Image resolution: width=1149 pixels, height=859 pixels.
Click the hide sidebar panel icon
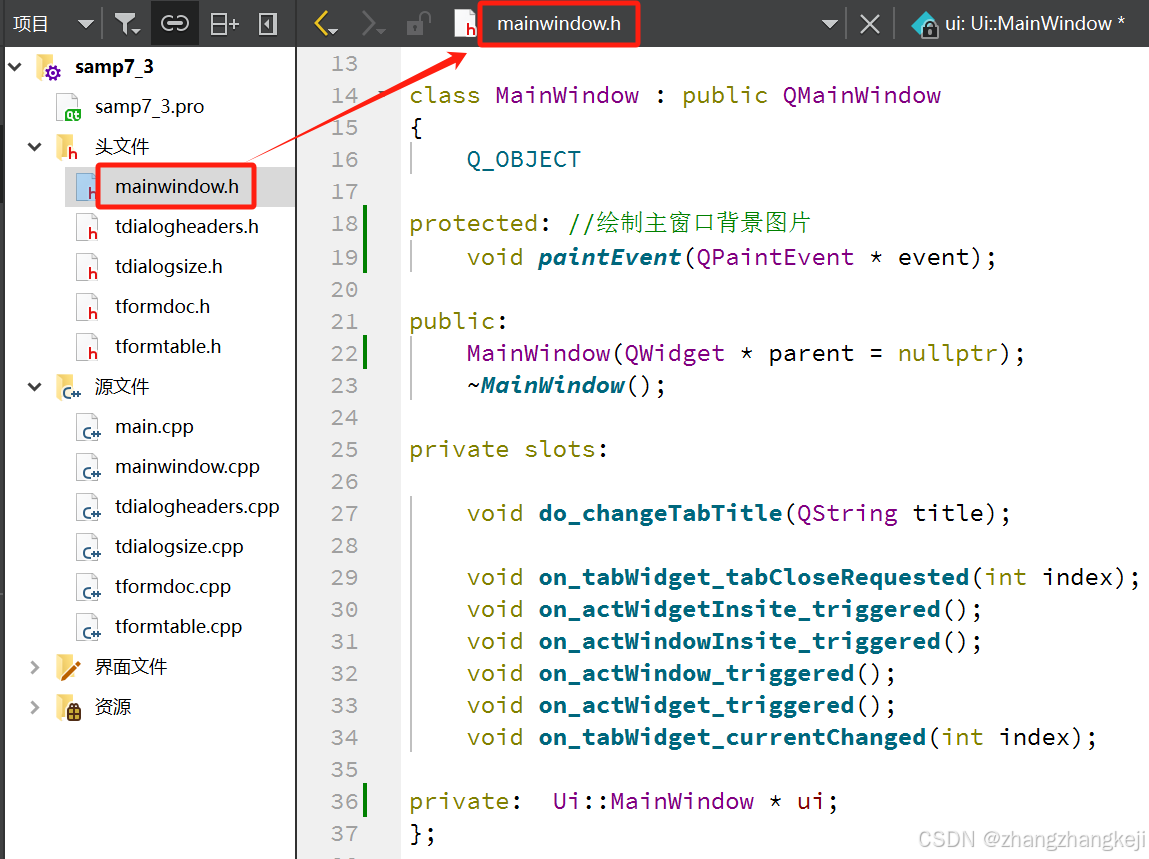coord(268,24)
